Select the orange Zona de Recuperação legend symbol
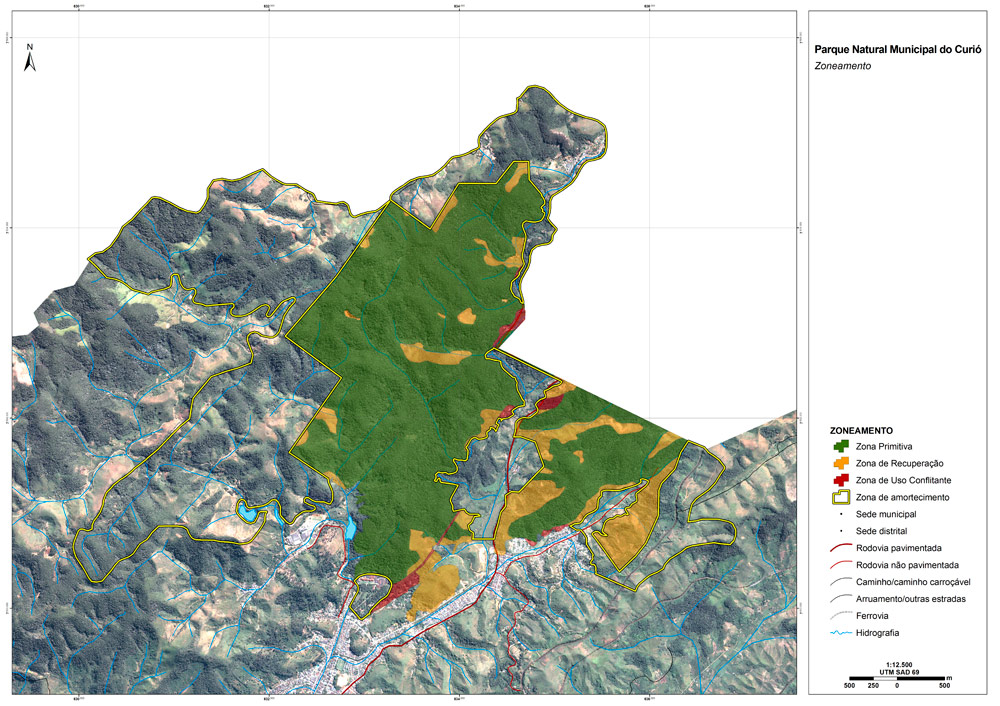Screen dimensions: 1000x706 (x=841, y=463)
